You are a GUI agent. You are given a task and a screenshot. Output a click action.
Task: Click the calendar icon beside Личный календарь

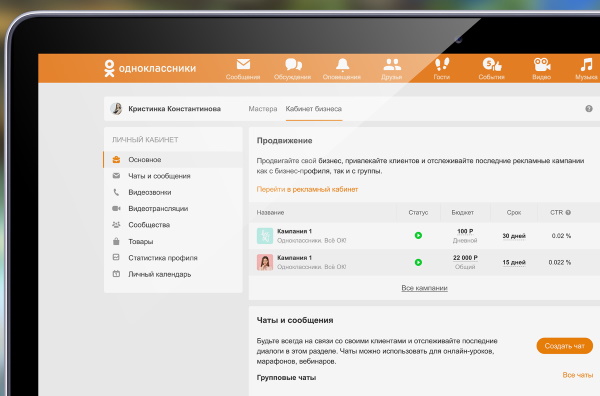pyautogui.click(x=116, y=274)
